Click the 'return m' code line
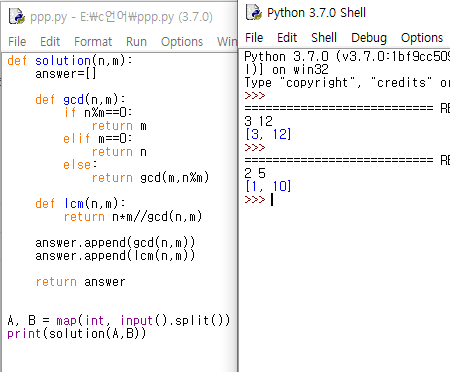The width and height of the screenshot is (450, 372). pos(119,126)
